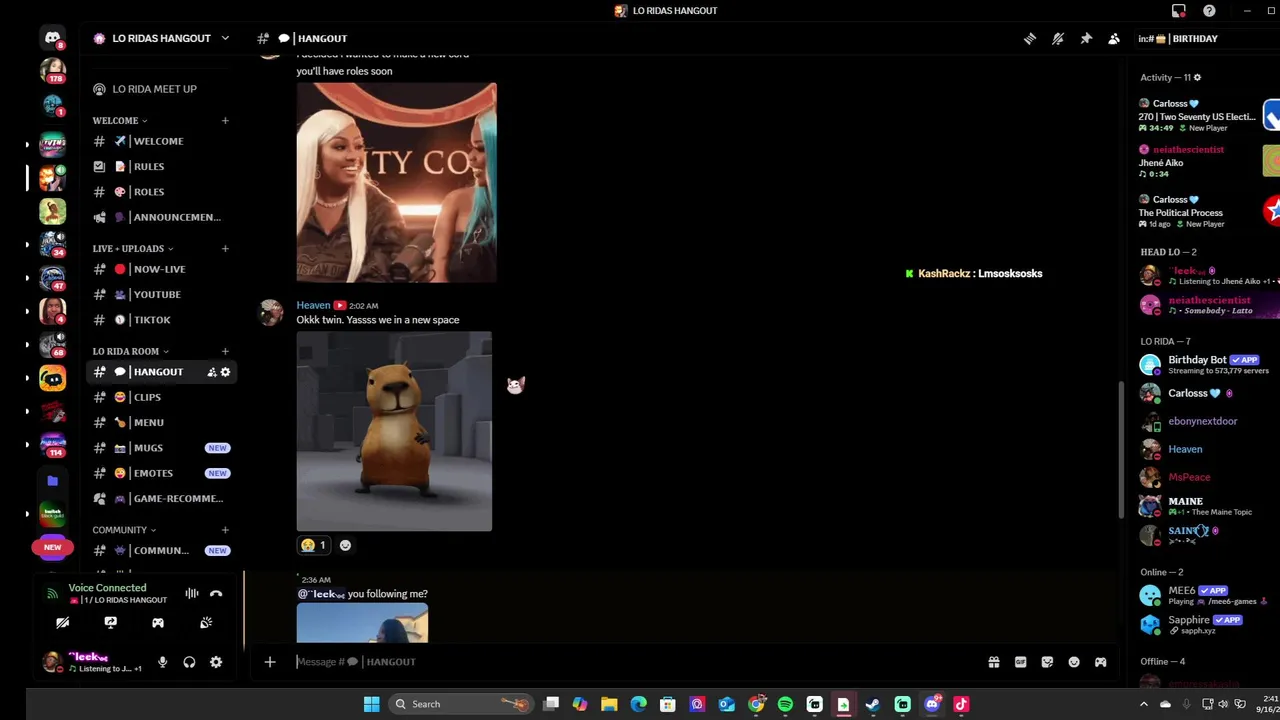Screen dimensions: 1280x720
Task: Open Spotify from Windows taskbar
Action: [x=785, y=704]
